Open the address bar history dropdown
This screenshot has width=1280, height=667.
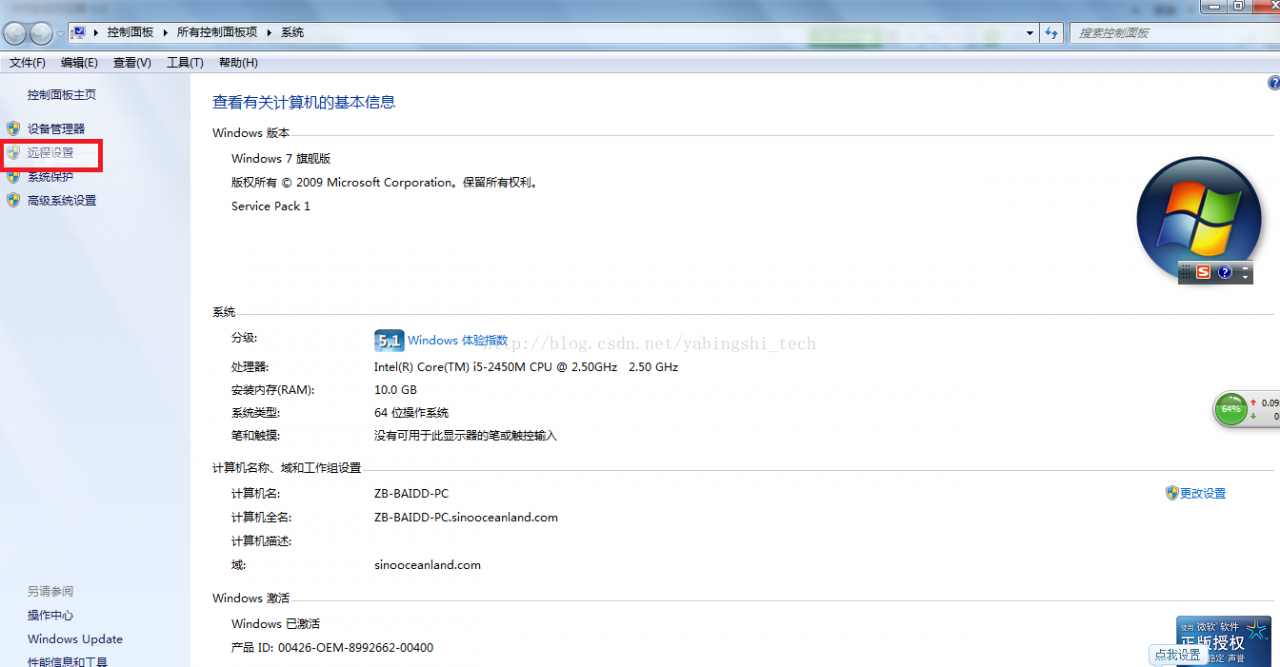point(1031,33)
